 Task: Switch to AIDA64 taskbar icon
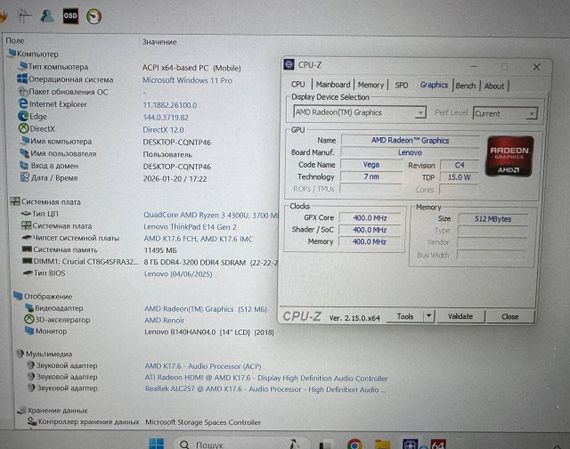click(x=438, y=444)
